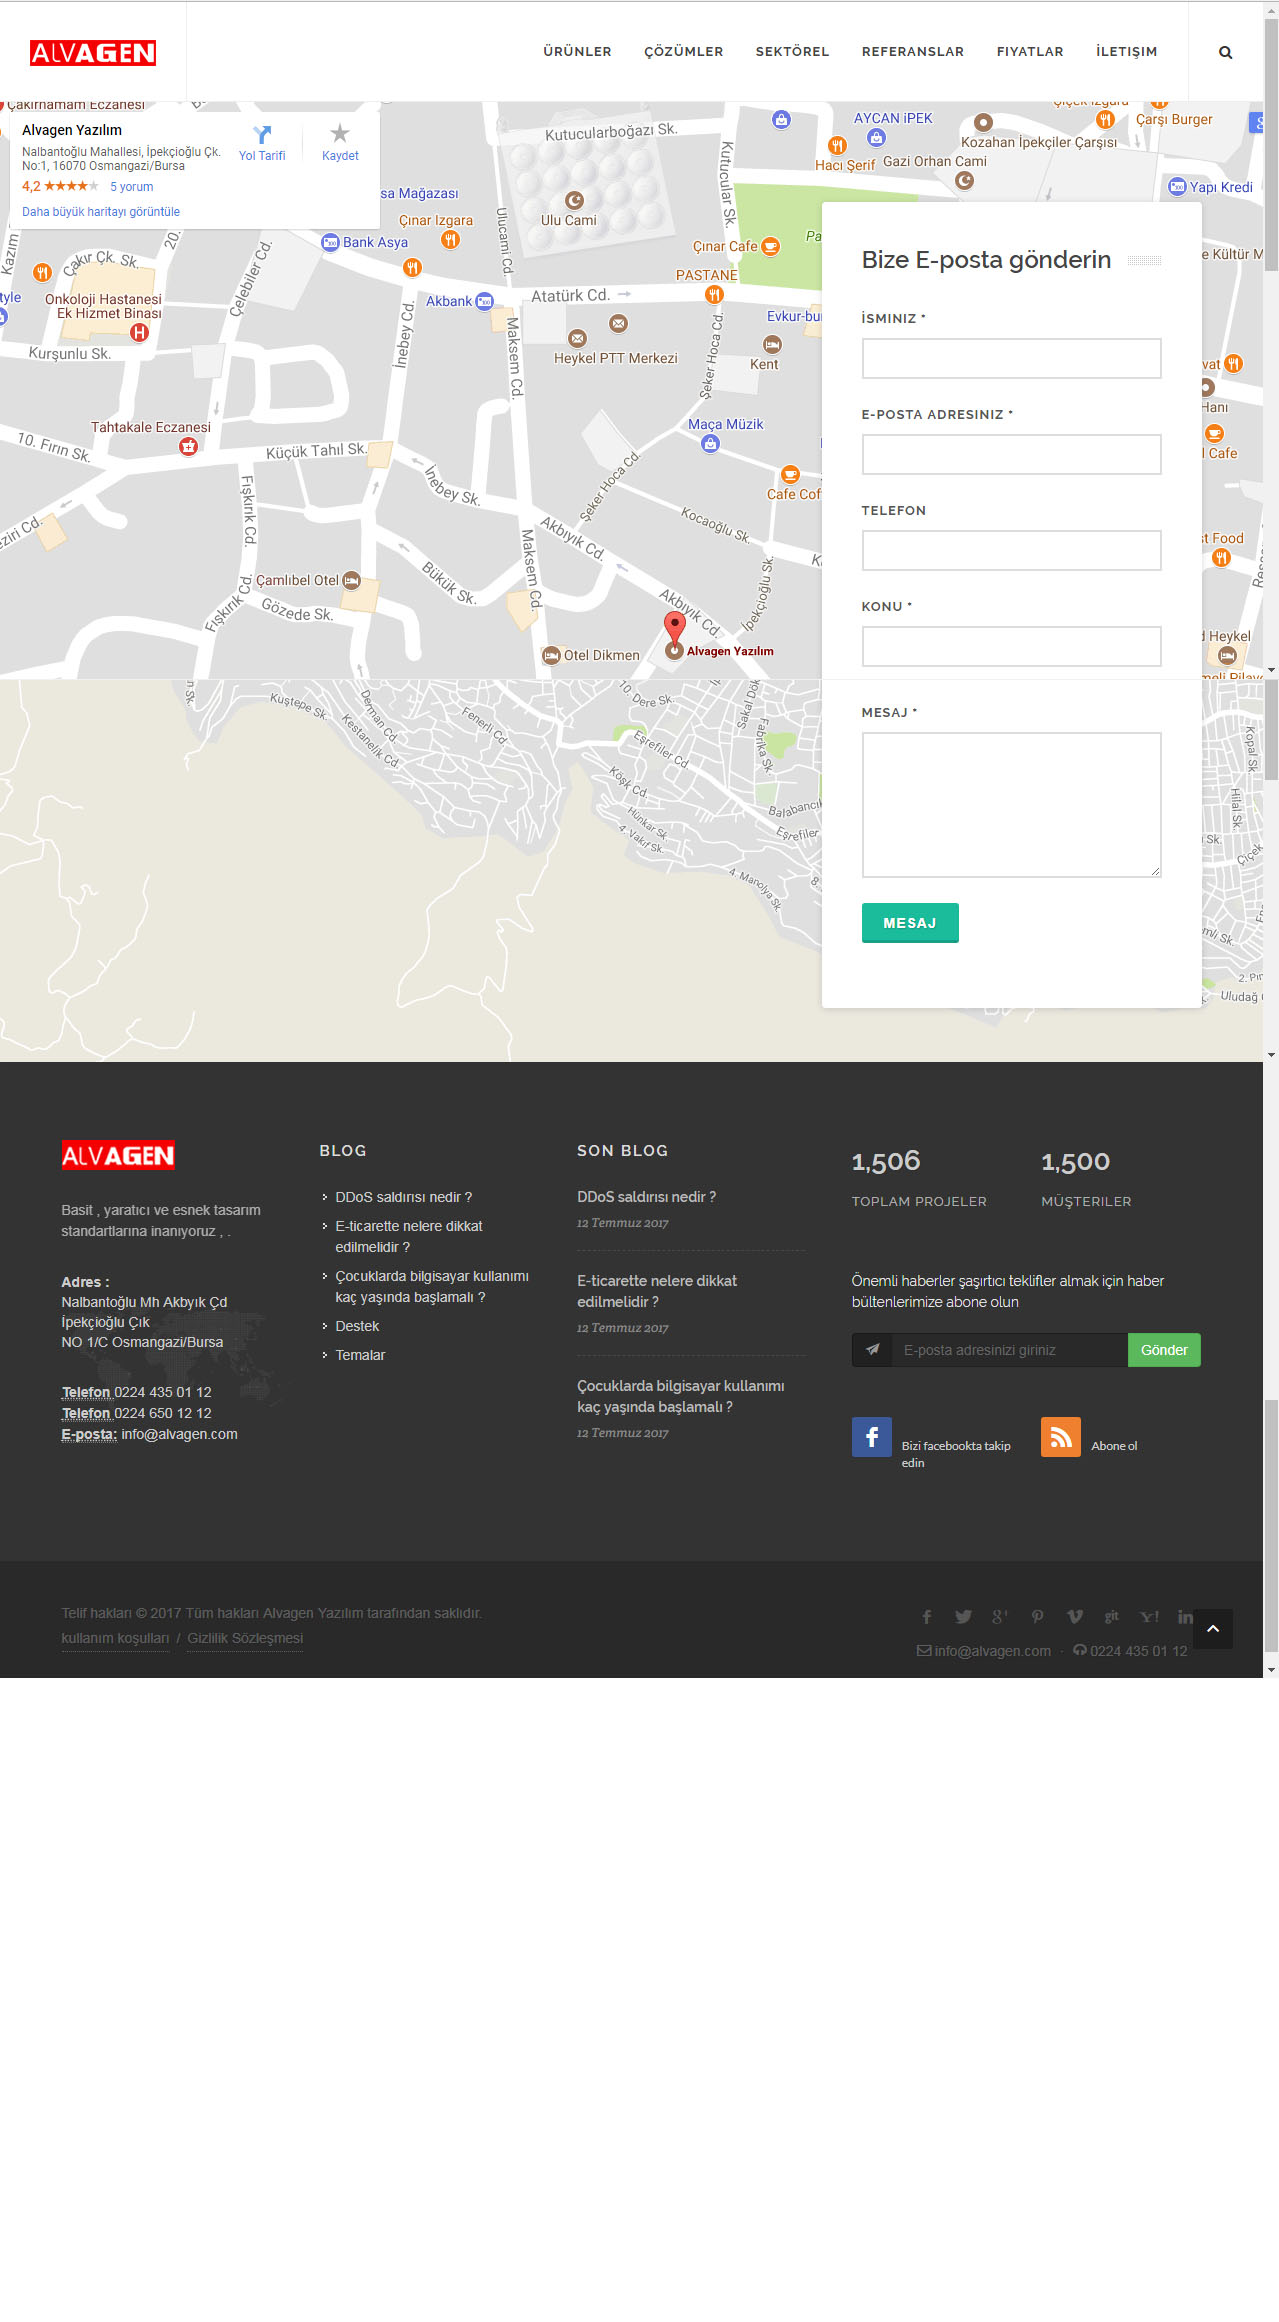Click info@alvagen.com in the bottom bar

point(992,1651)
